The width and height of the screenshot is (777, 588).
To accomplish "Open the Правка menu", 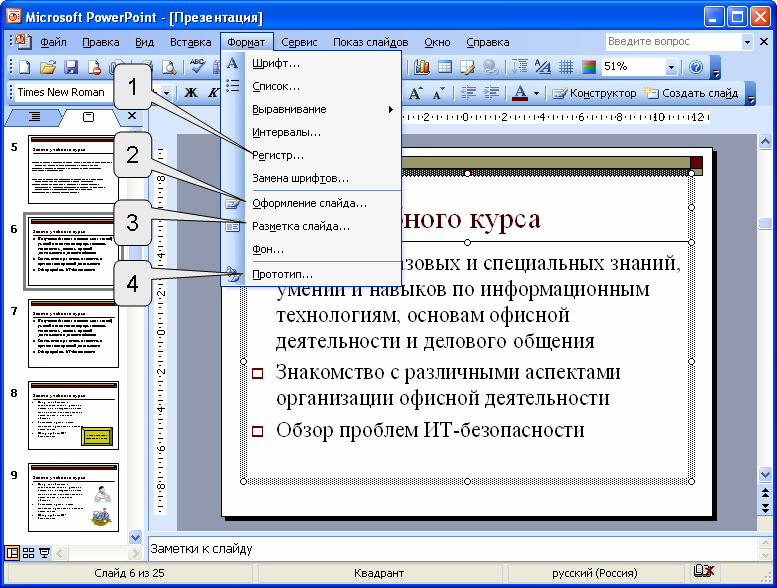I will (x=101, y=42).
